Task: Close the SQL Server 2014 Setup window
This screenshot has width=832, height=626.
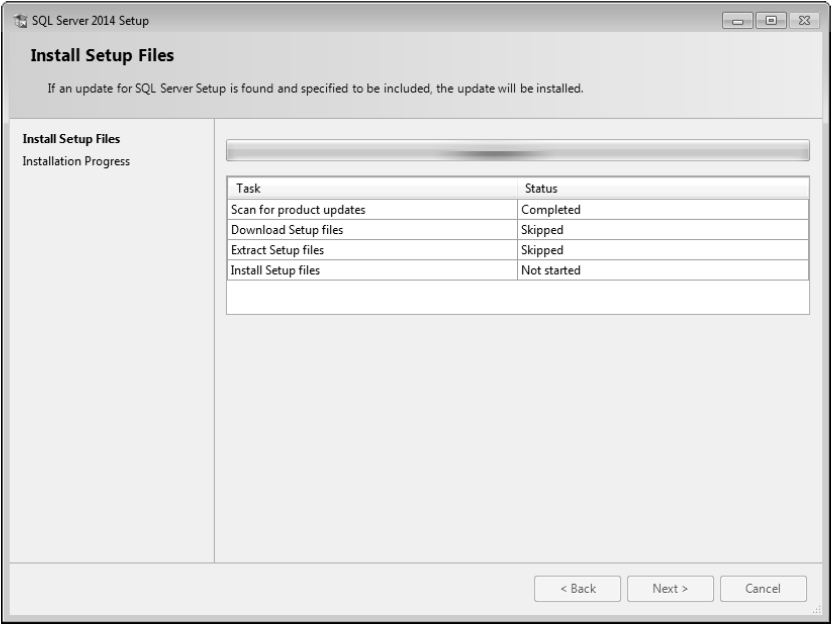Action: [x=804, y=21]
